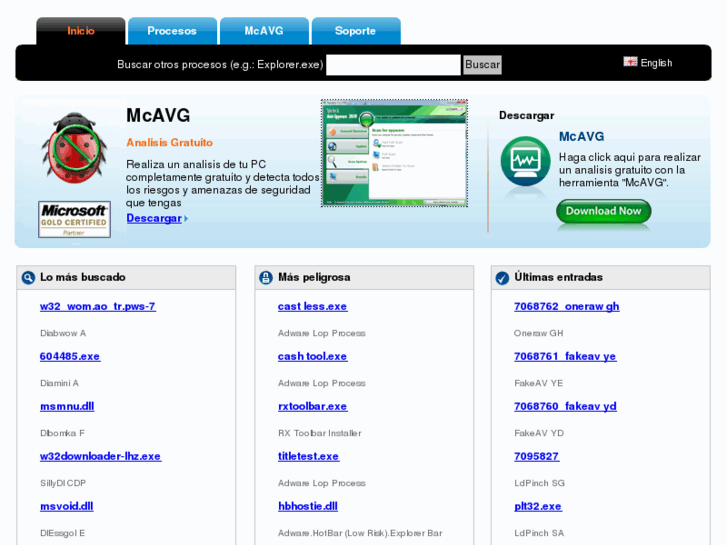Go to the Soporte tab

[x=356, y=31]
